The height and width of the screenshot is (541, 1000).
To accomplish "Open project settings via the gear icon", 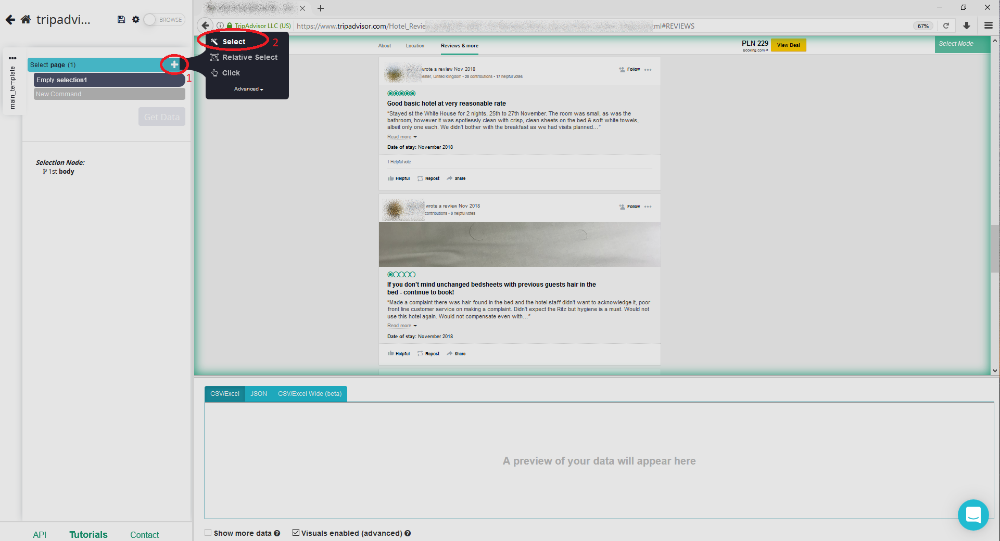I will [x=135, y=20].
